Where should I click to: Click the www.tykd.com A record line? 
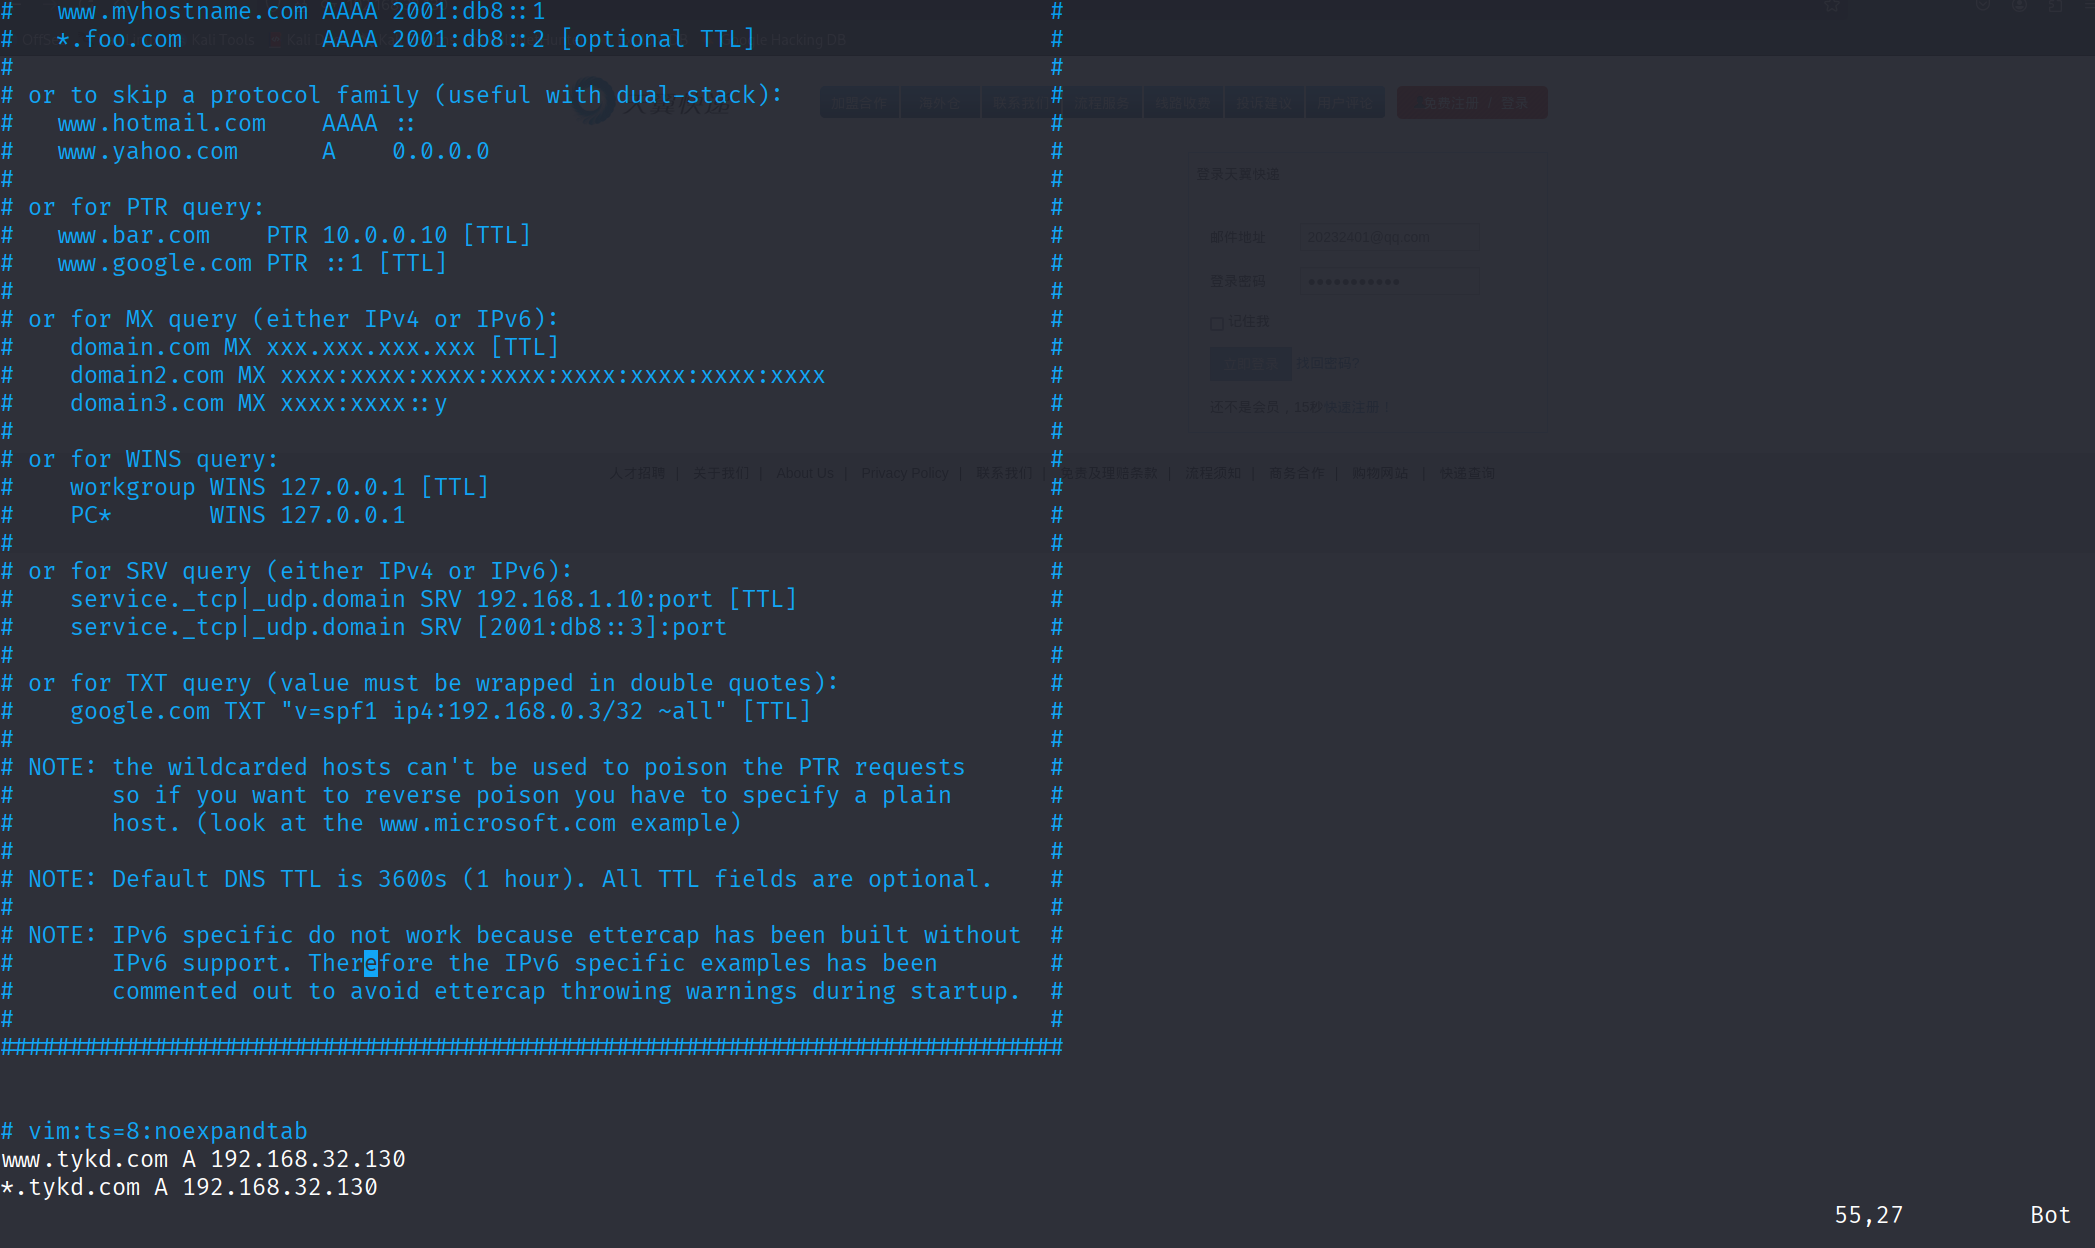pyautogui.click(x=203, y=1159)
